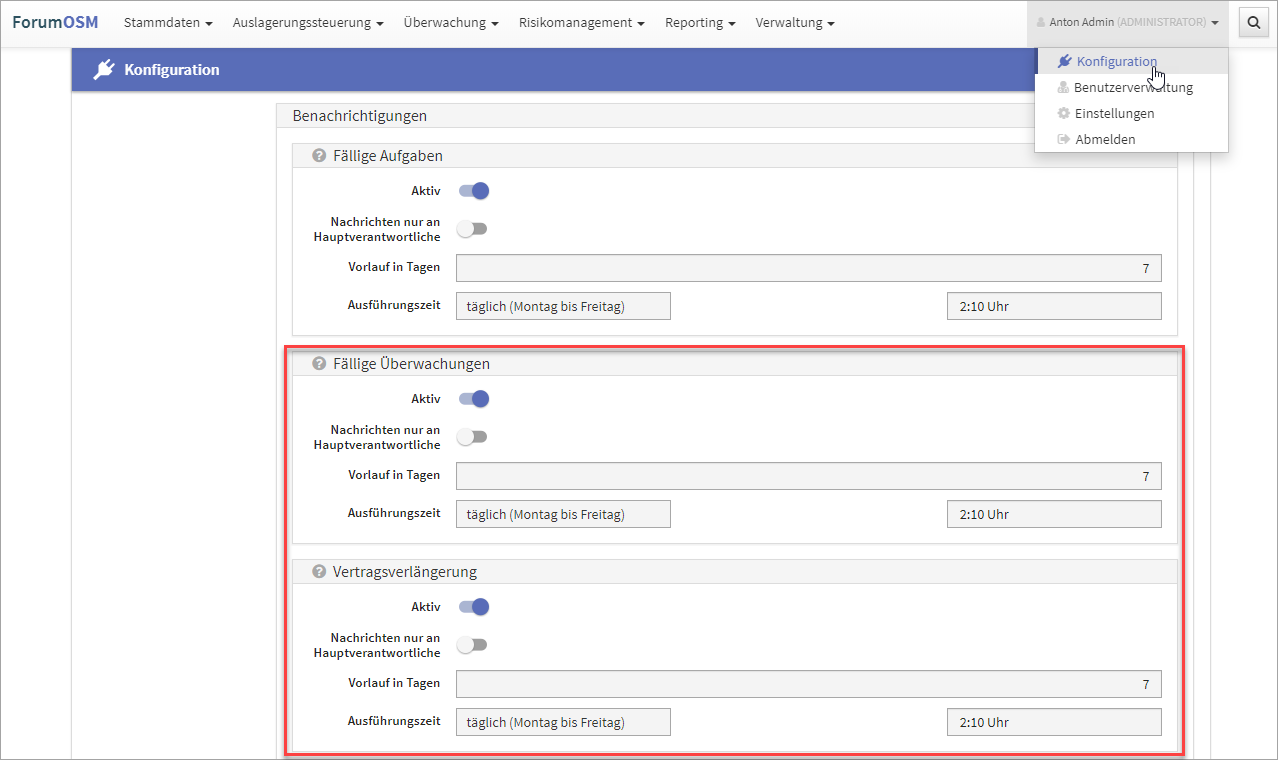The image size is (1278, 760).
Task: Open the Reporting menu
Action: [700, 23]
